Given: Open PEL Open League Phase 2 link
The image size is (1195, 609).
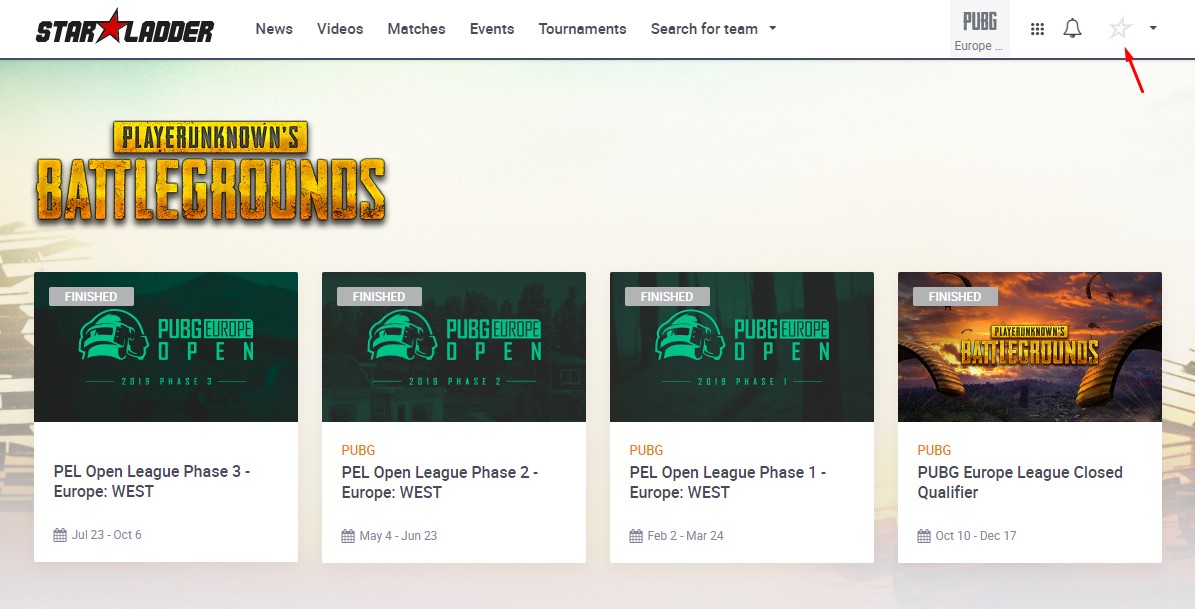Looking at the screenshot, I should click(439, 482).
